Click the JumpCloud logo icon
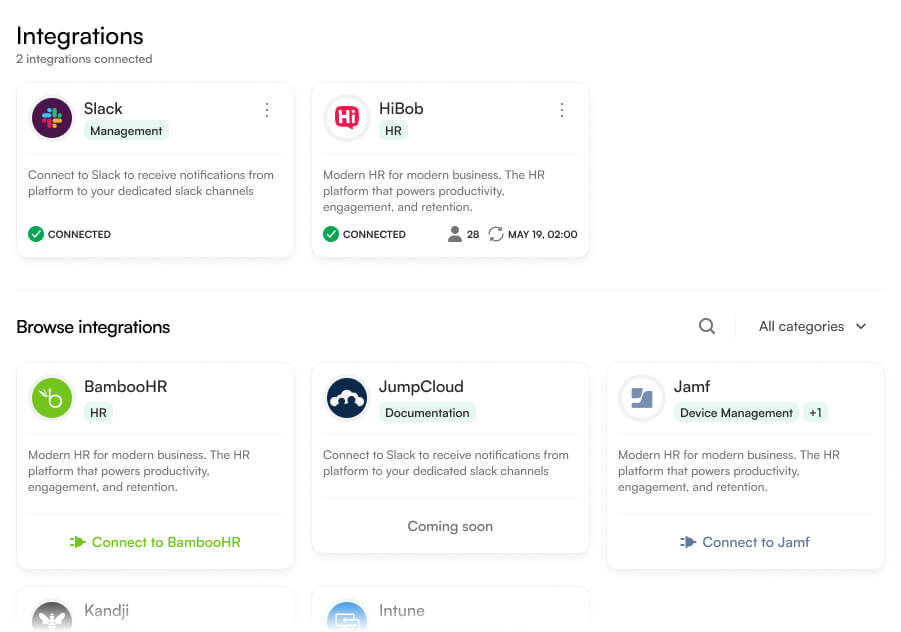This screenshot has height=632, width=901. [346, 398]
